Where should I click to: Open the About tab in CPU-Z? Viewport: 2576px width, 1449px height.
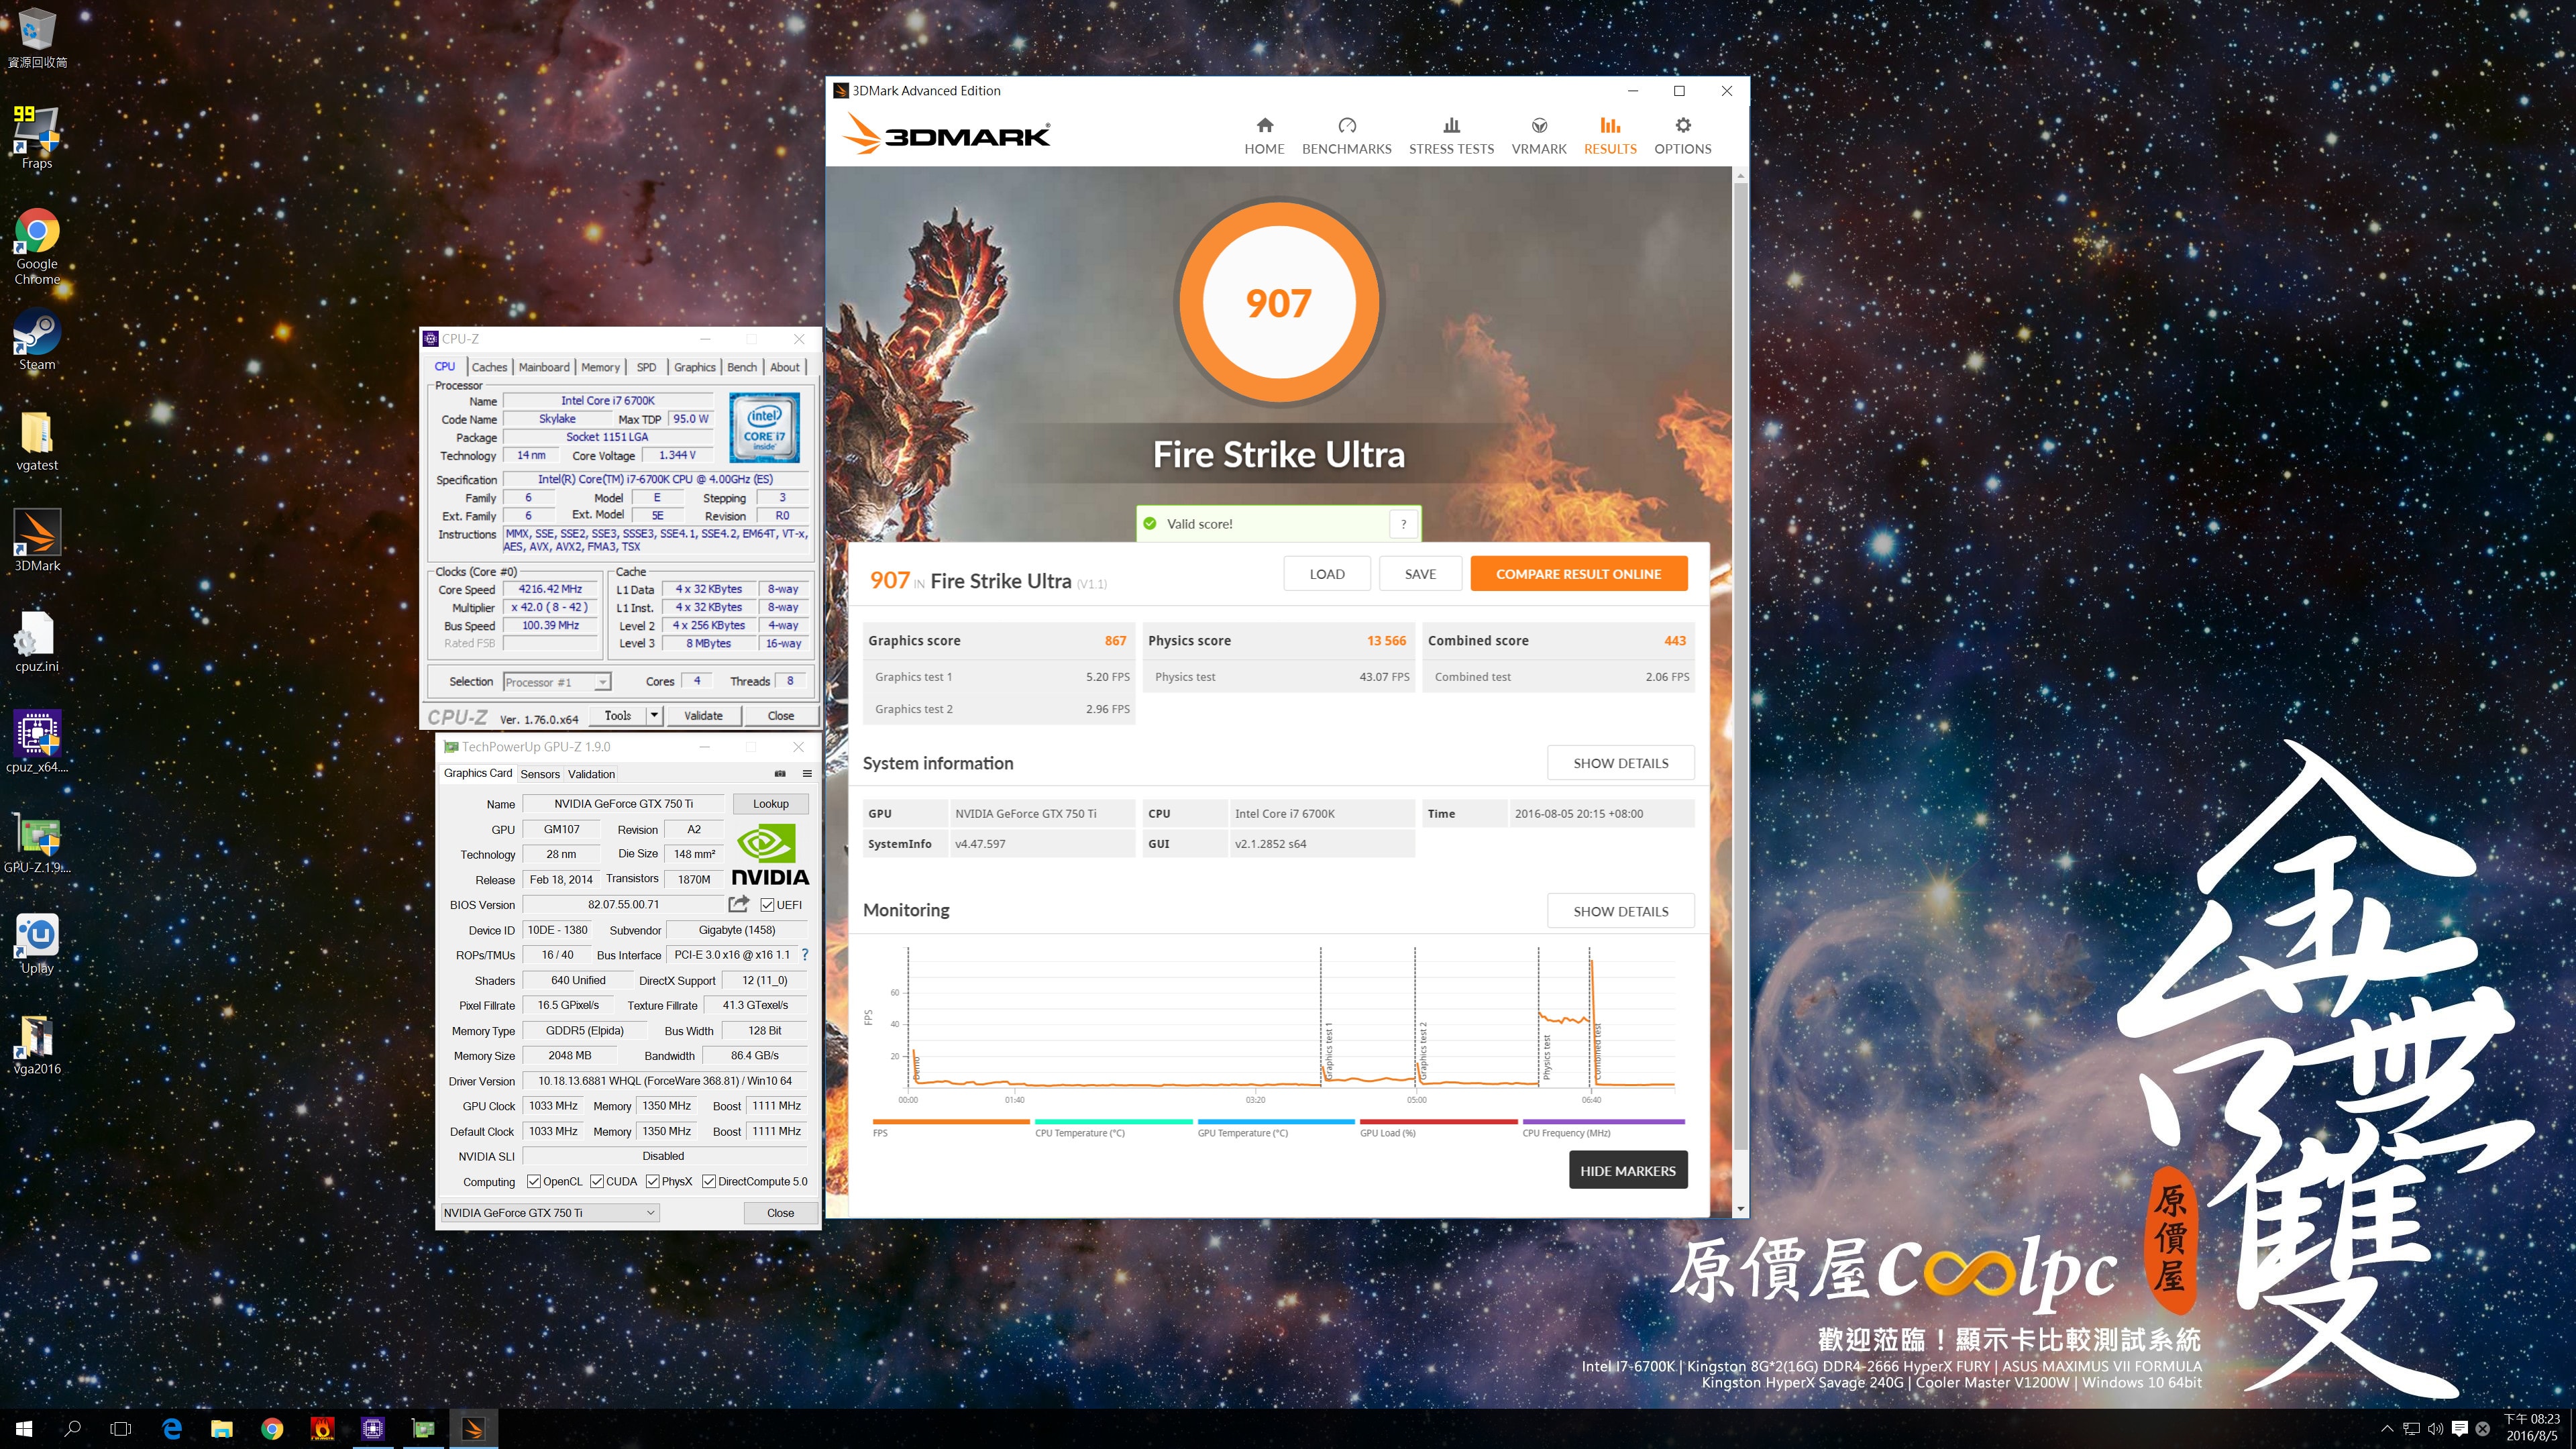coord(784,367)
